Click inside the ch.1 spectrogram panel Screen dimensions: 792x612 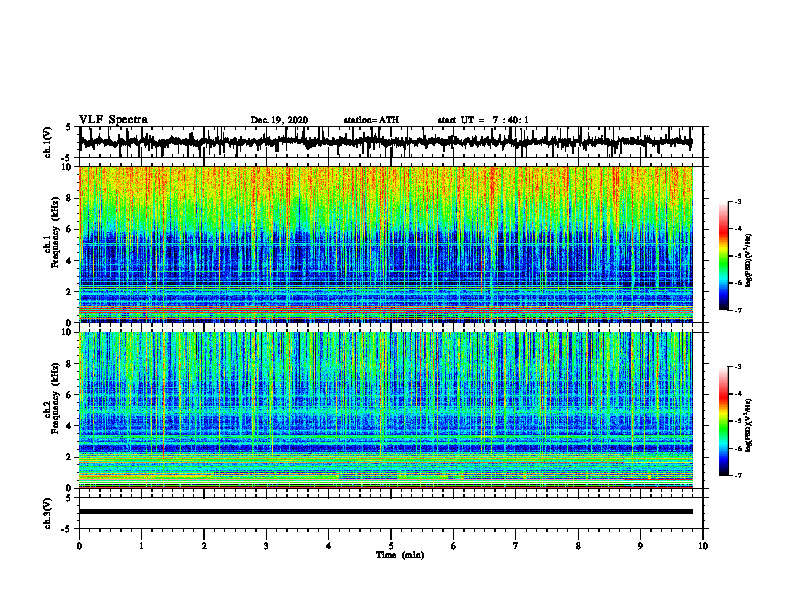tap(385, 244)
